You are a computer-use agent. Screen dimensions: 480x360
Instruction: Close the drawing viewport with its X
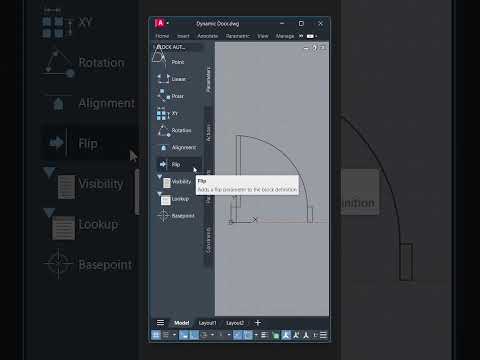(323, 48)
